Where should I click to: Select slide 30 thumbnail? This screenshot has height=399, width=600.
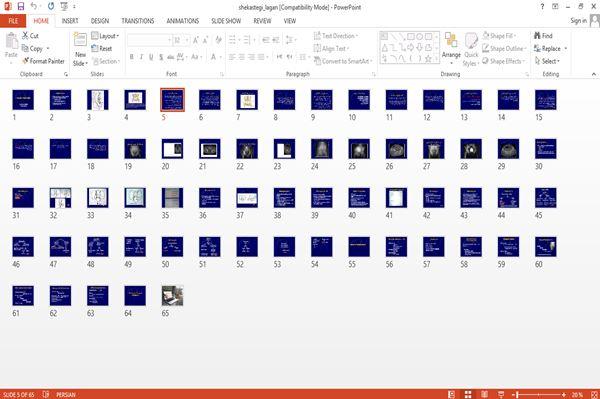pyautogui.click(x=545, y=149)
